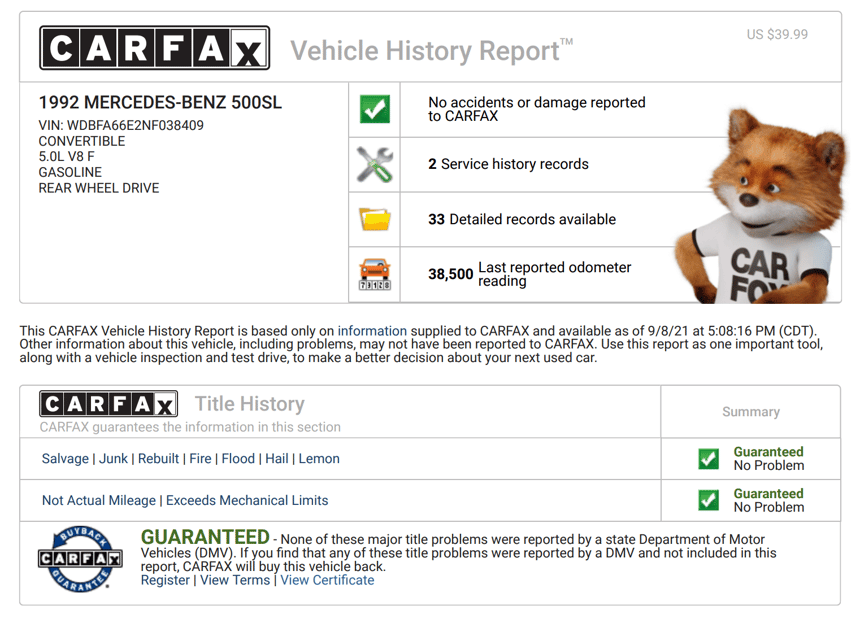Click the wrench and screwdriver service history icon
The height and width of the screenshot is (619, 860).
(374, 164)
